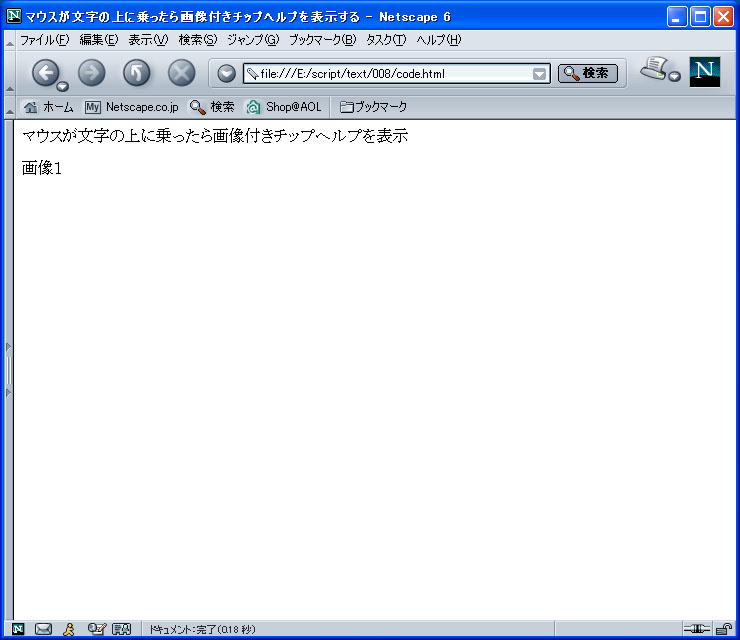Open the ファイル(F) menu
Image resolution: width=740 pixels, height=640 pixels.
pos(44,40)
